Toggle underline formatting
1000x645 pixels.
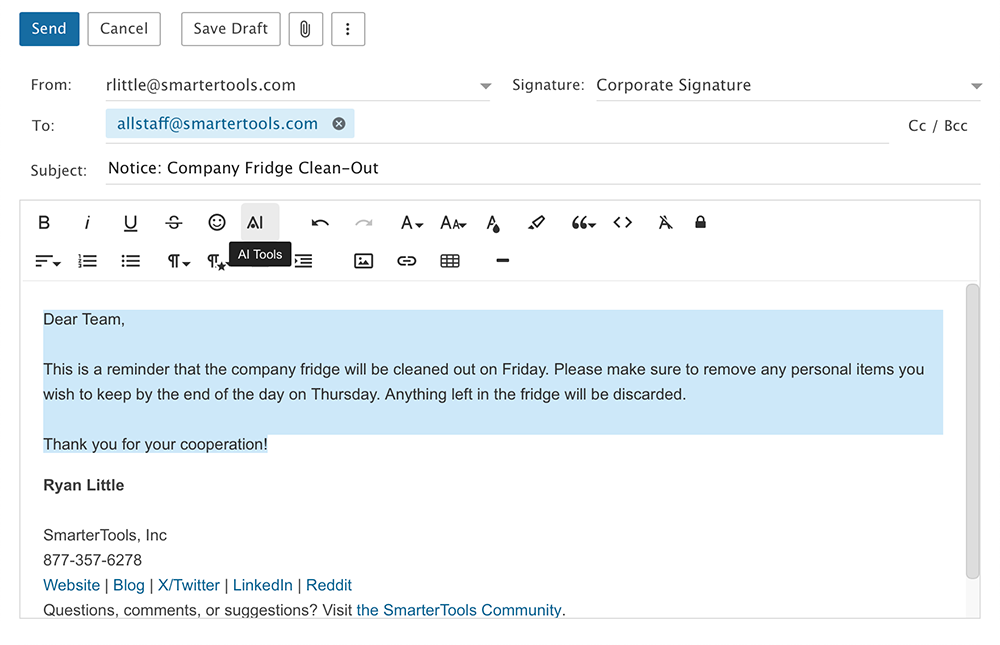130,222
